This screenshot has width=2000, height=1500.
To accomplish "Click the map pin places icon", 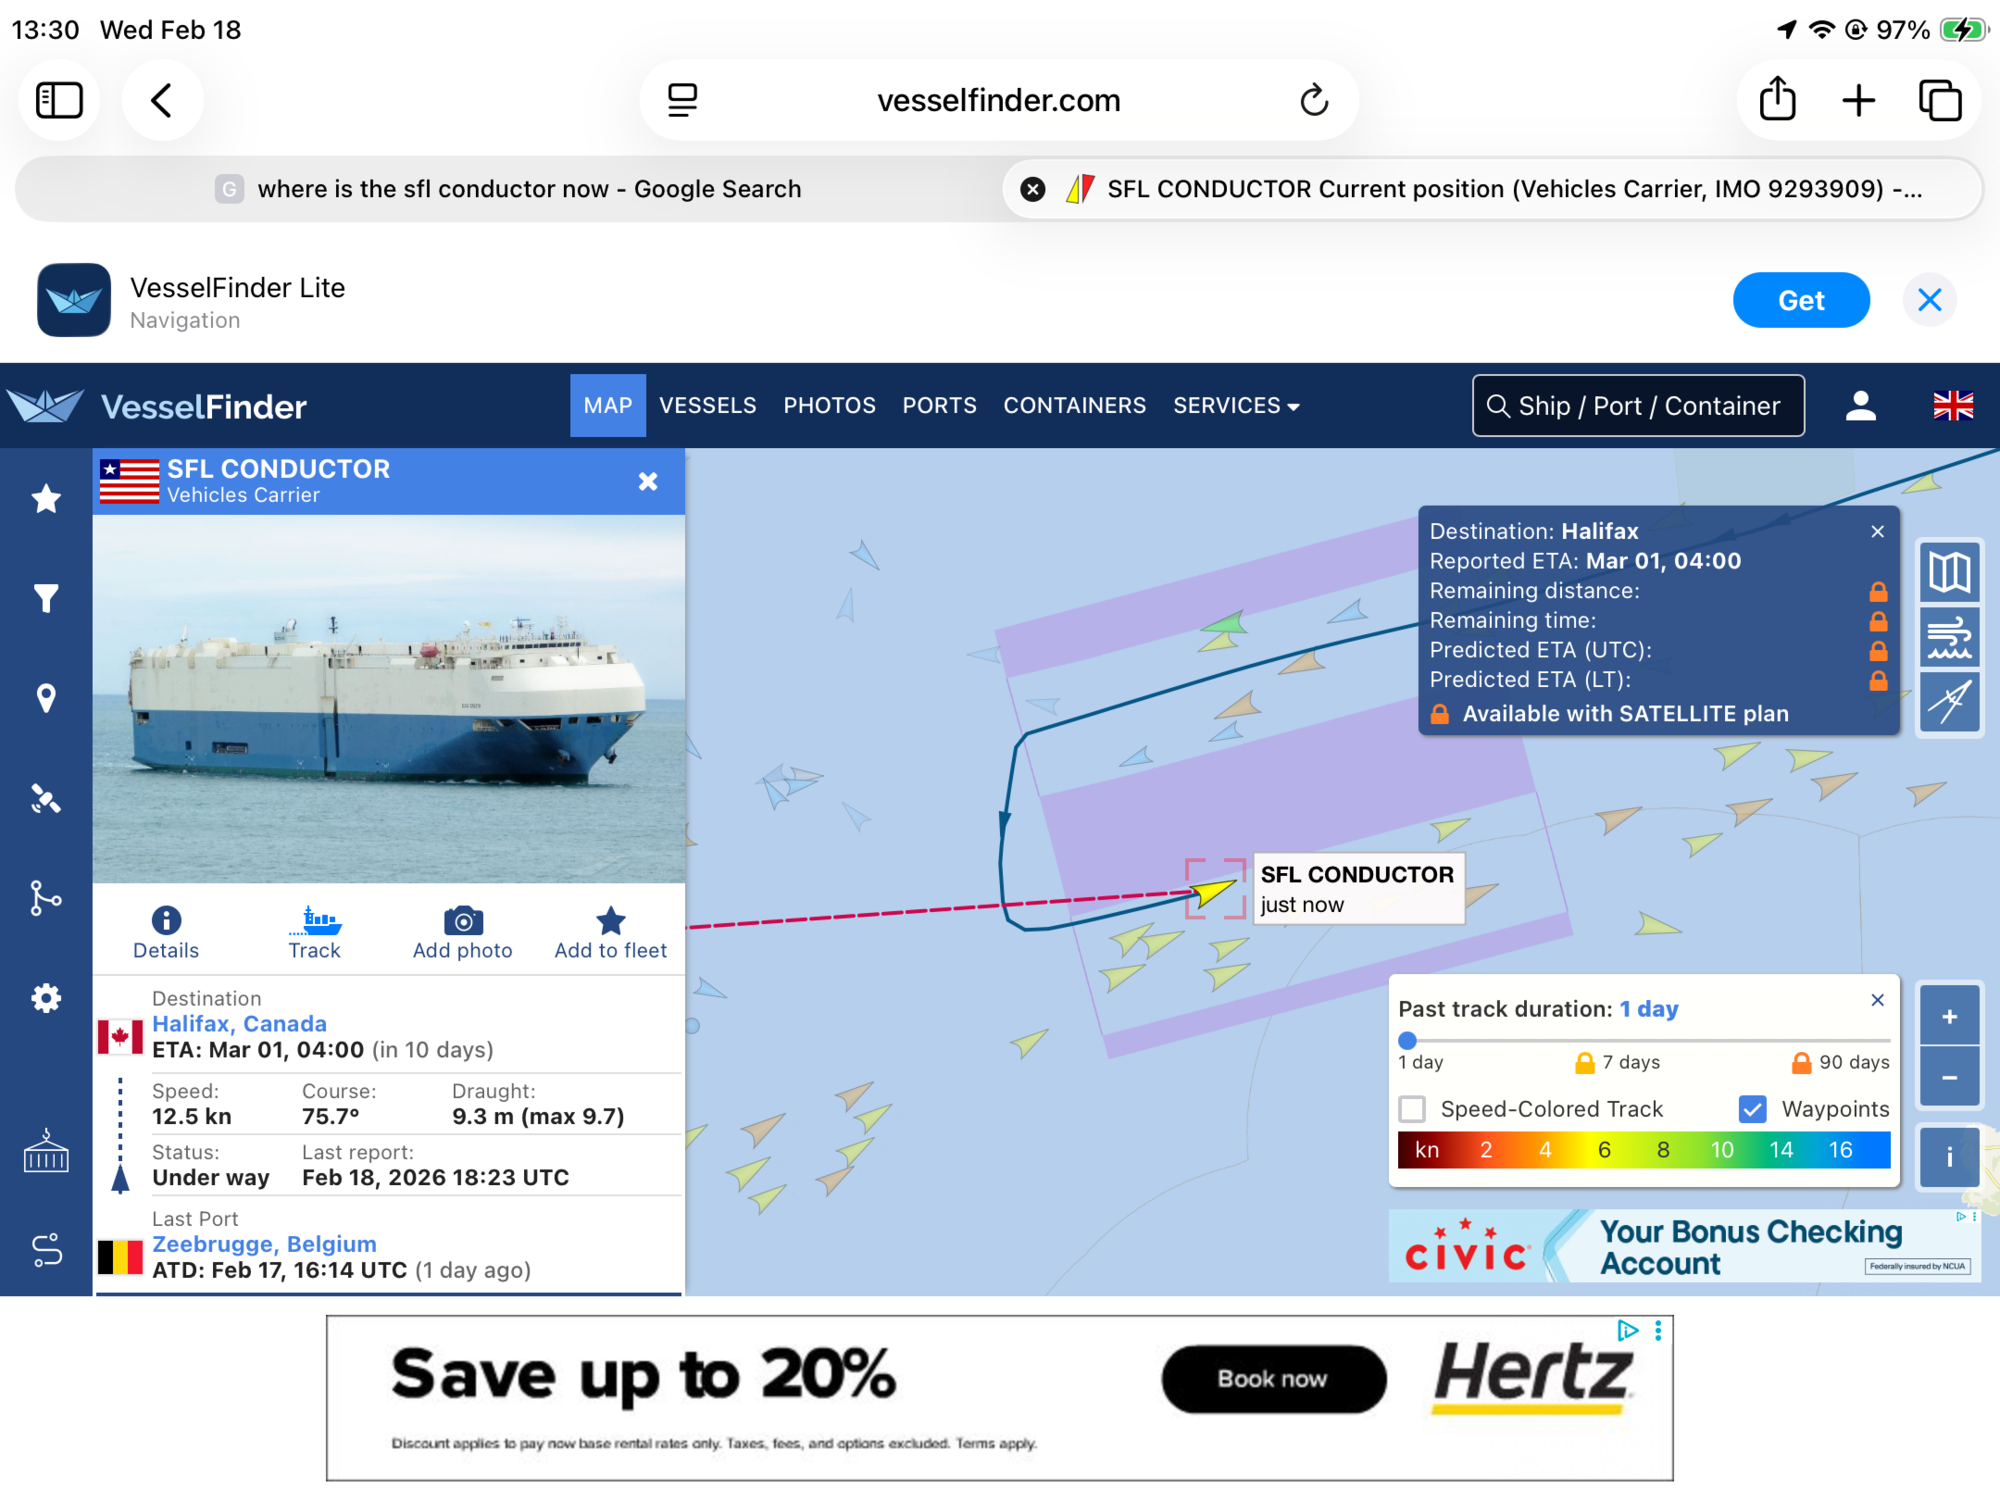I will tap(46, 698).
